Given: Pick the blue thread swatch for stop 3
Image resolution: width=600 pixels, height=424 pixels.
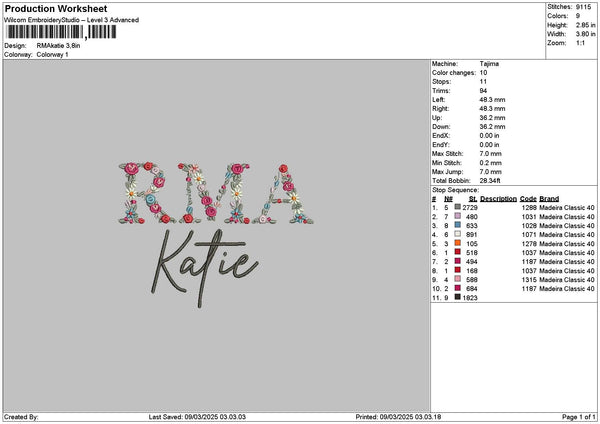Looking at the screenshot, I should point(457,226).
